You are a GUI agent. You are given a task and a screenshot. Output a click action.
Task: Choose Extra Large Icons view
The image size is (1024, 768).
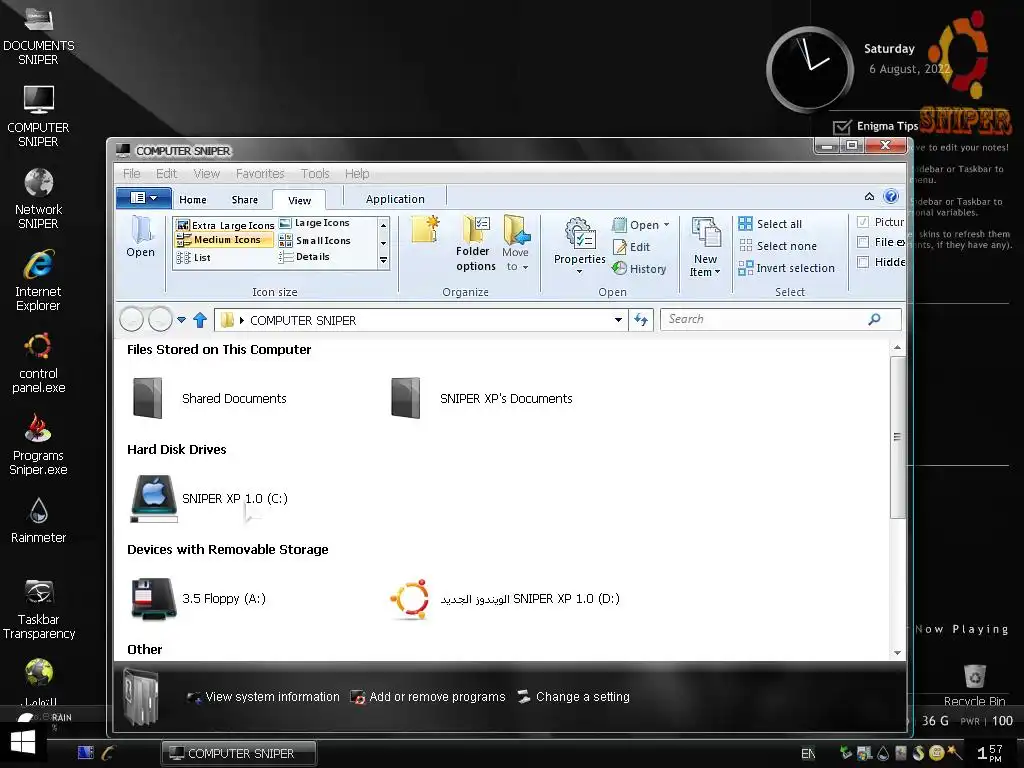225,225
